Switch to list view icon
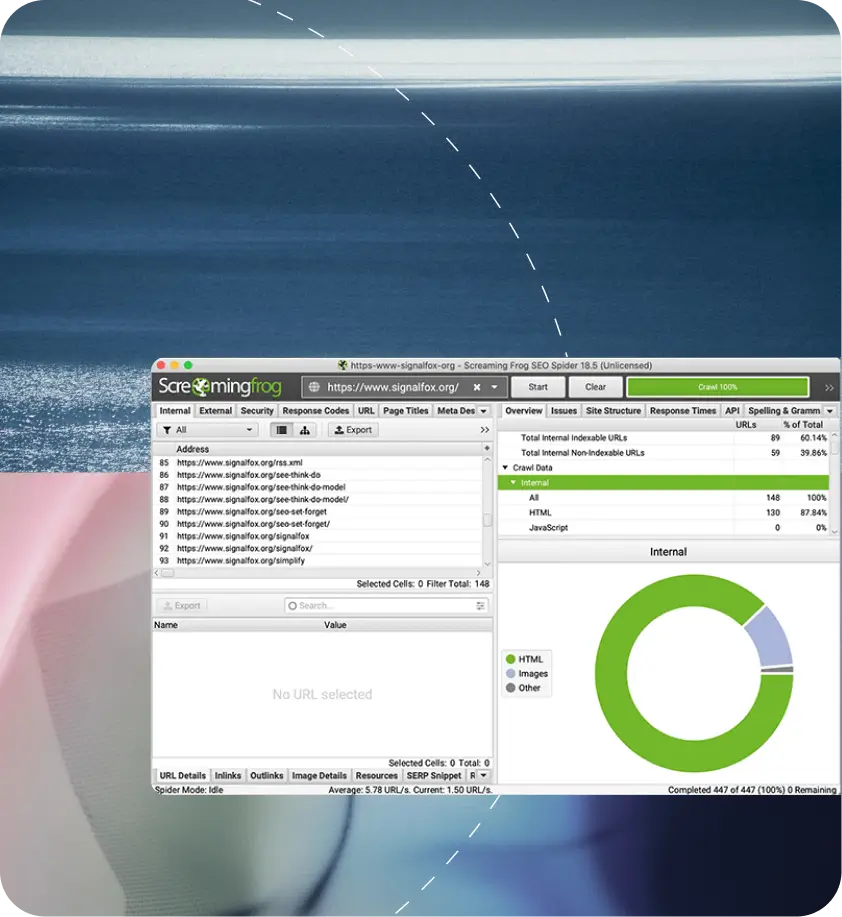This screenshot has width=842, height=917. (x=283, y=430)
